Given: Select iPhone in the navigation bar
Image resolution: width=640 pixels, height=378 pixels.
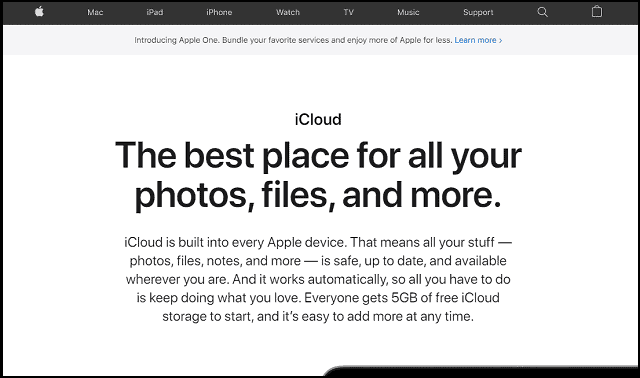Looking at the screenshot, I should (219, 12).
